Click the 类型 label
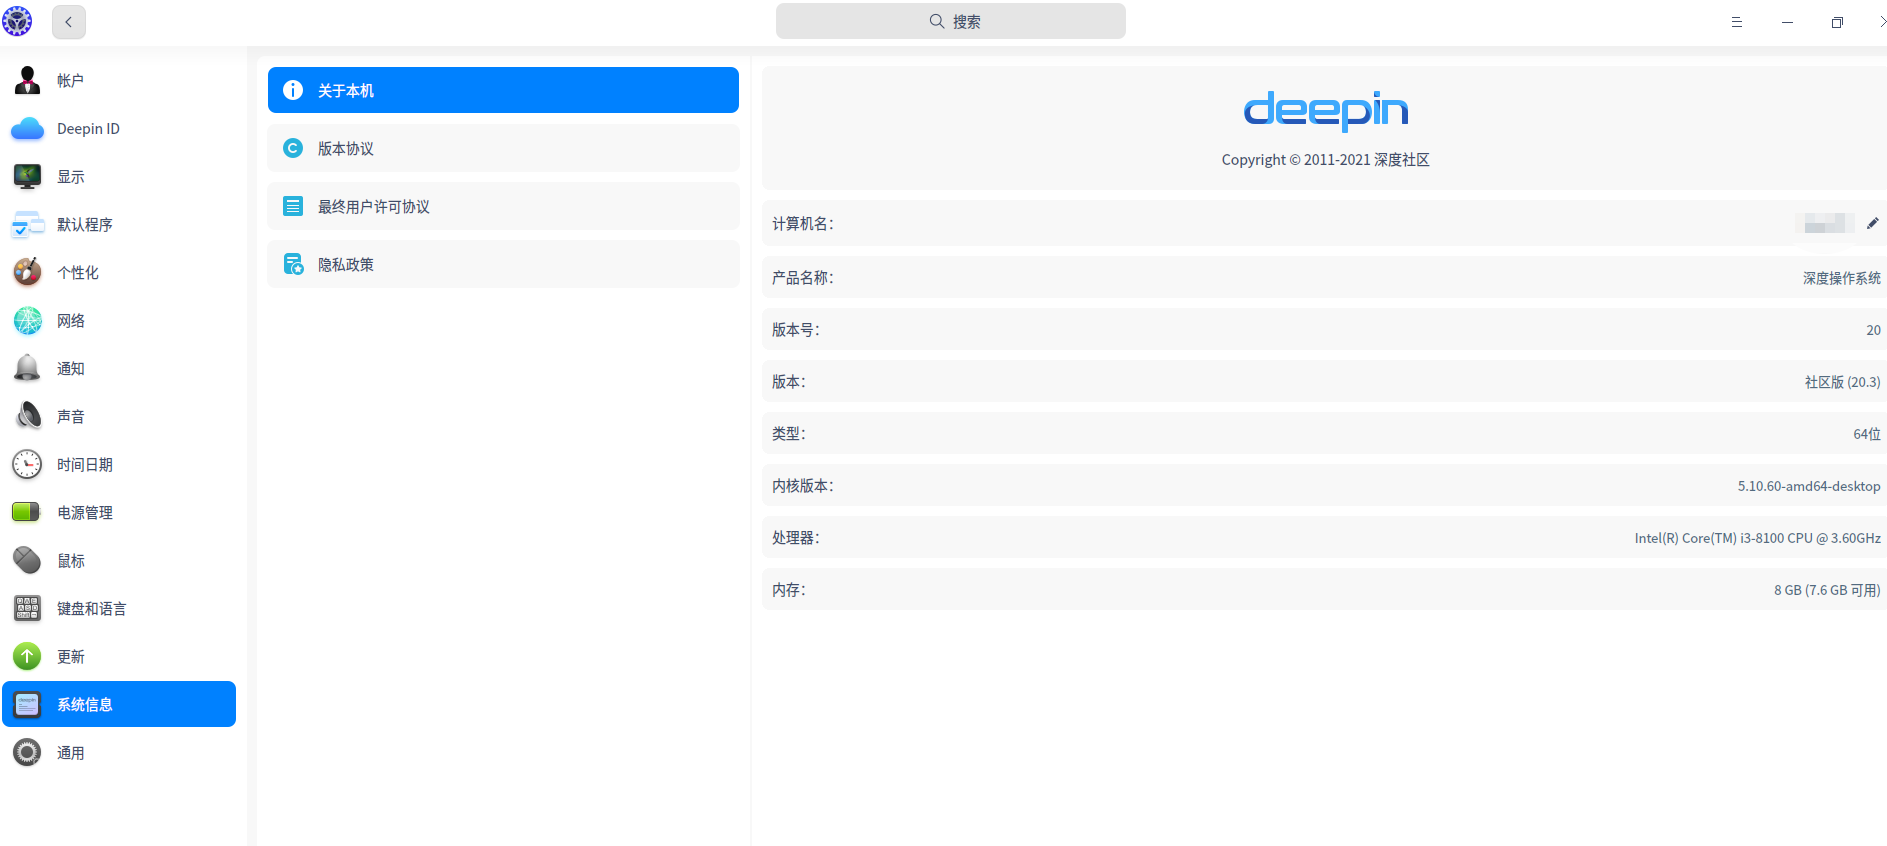 (788, 434)
